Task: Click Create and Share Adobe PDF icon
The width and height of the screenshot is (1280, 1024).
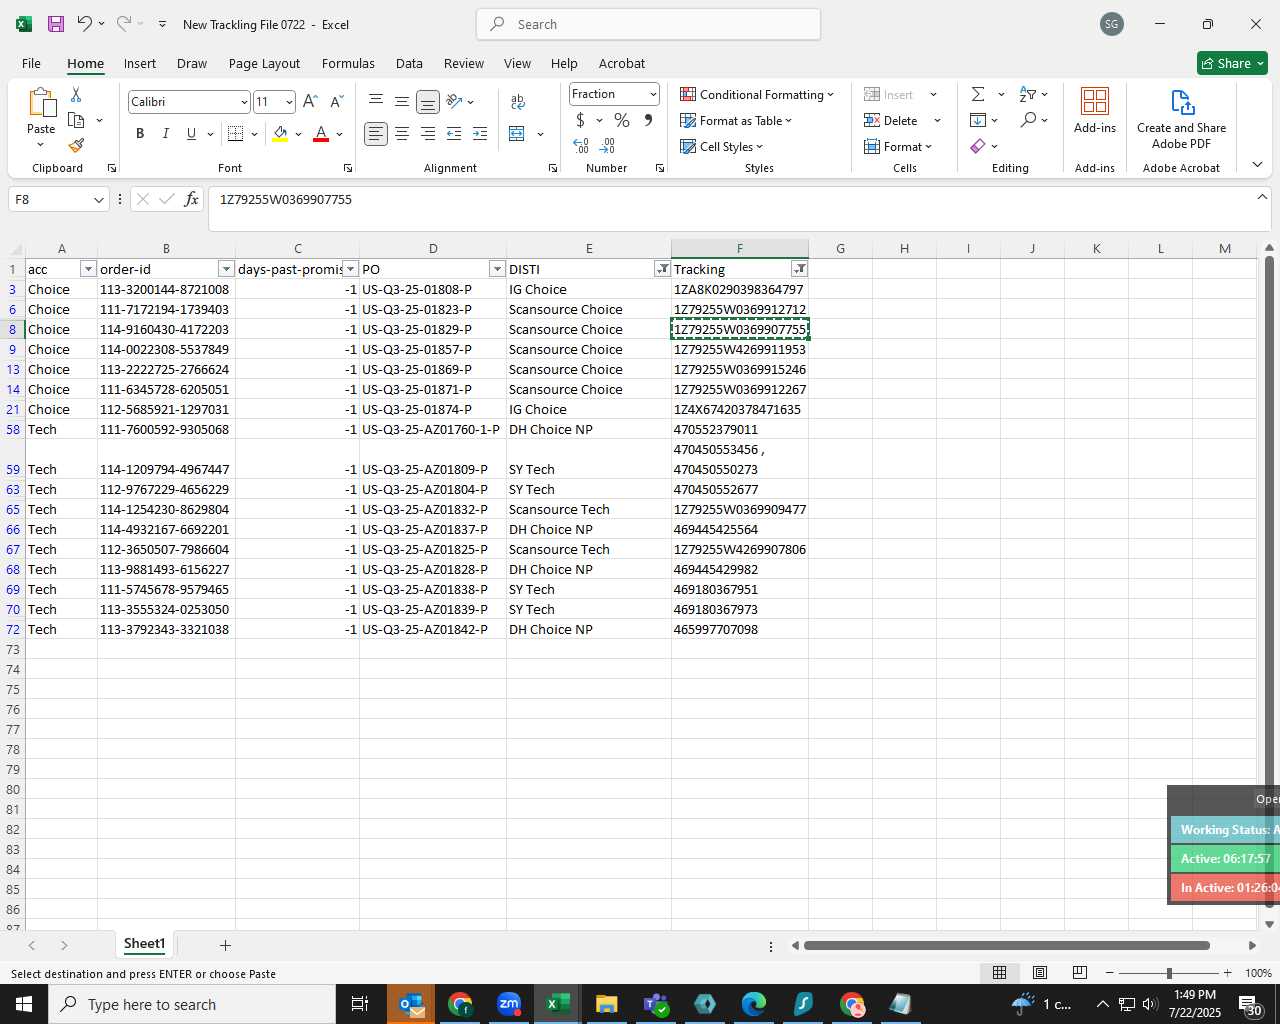Action: 1182,102
